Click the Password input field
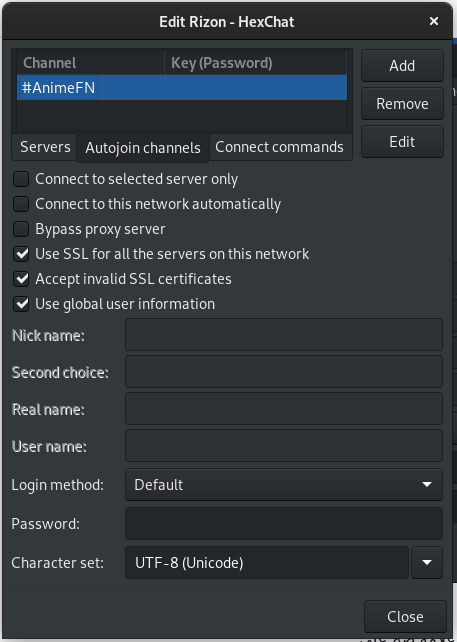This screenshot has height=642, width=457. pos(284,524)
